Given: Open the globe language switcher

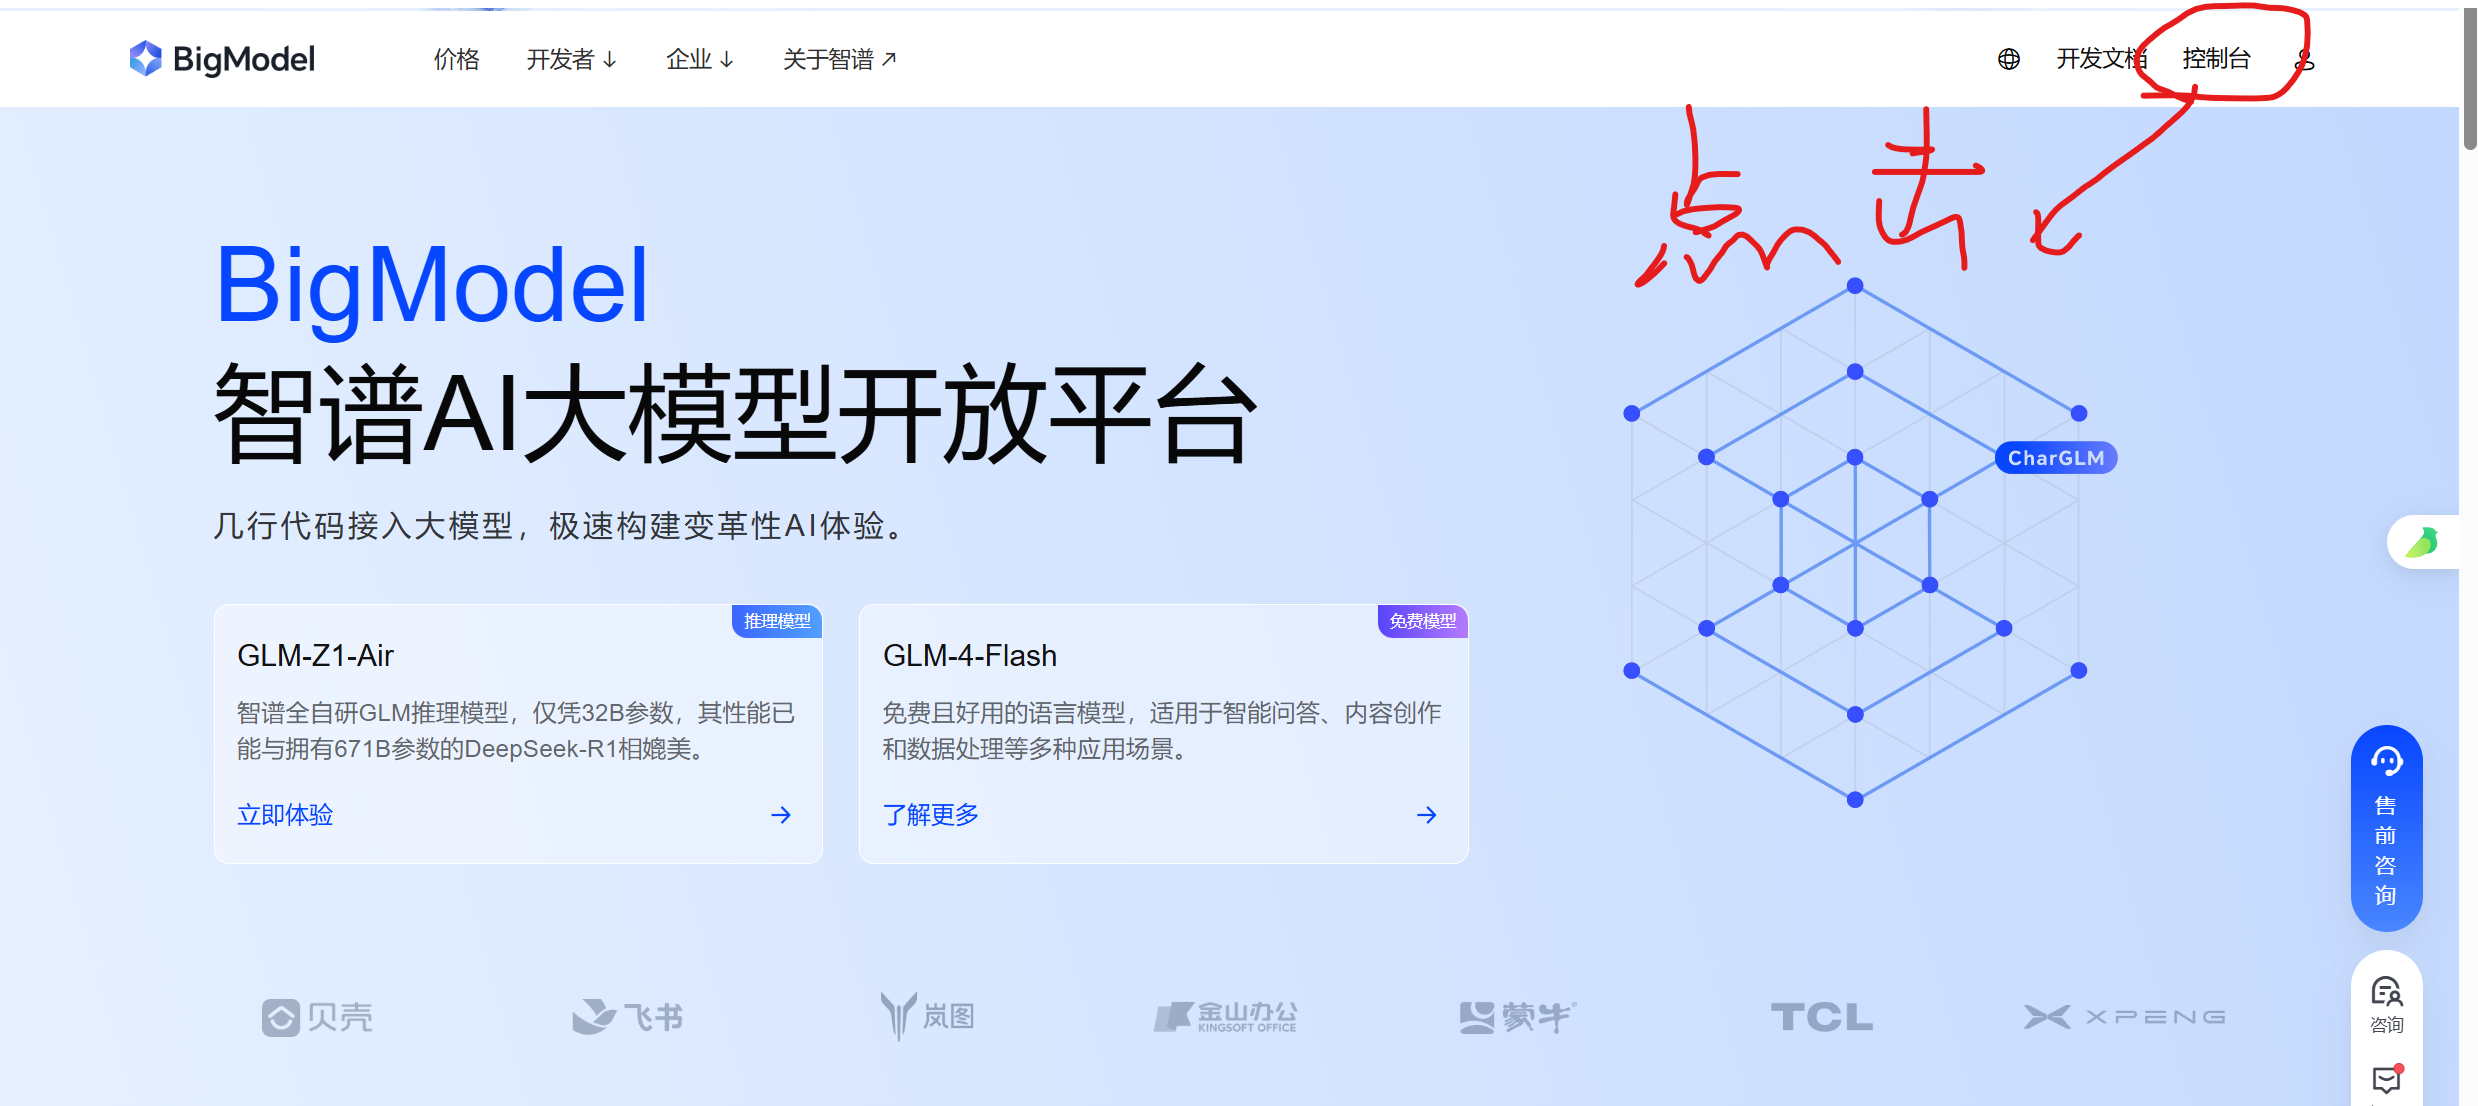Looking at the screenshot, I should pyautogui.click(x=2008, y=60).
